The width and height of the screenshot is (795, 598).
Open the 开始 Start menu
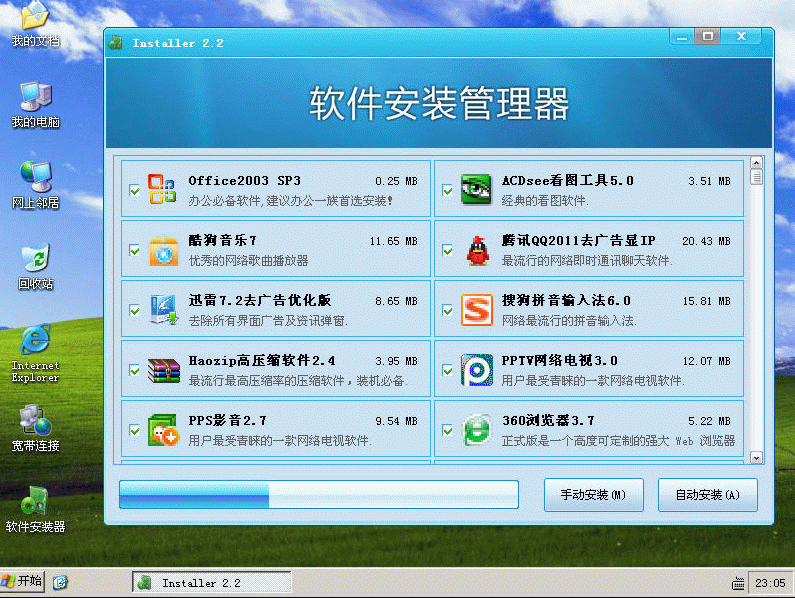click(x=23, y=581)
